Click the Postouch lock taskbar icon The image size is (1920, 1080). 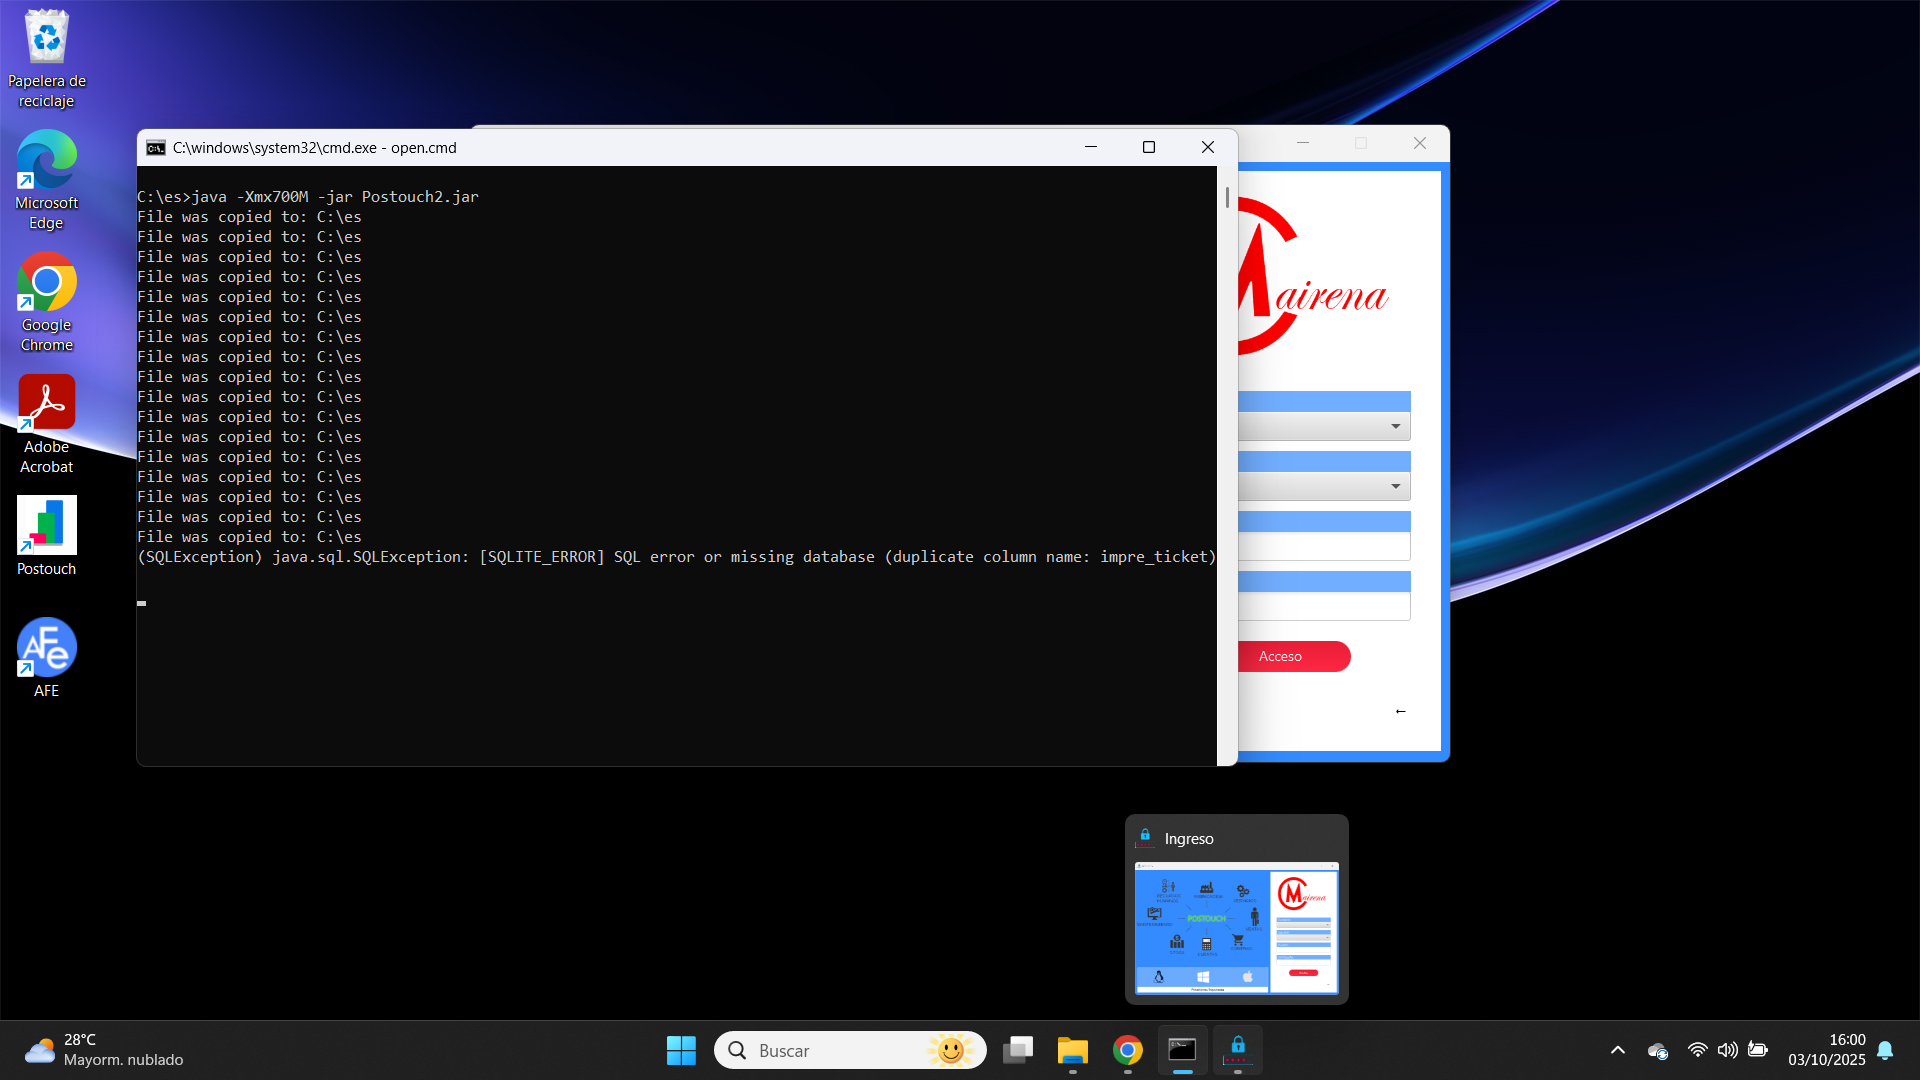(1237, 1050)
